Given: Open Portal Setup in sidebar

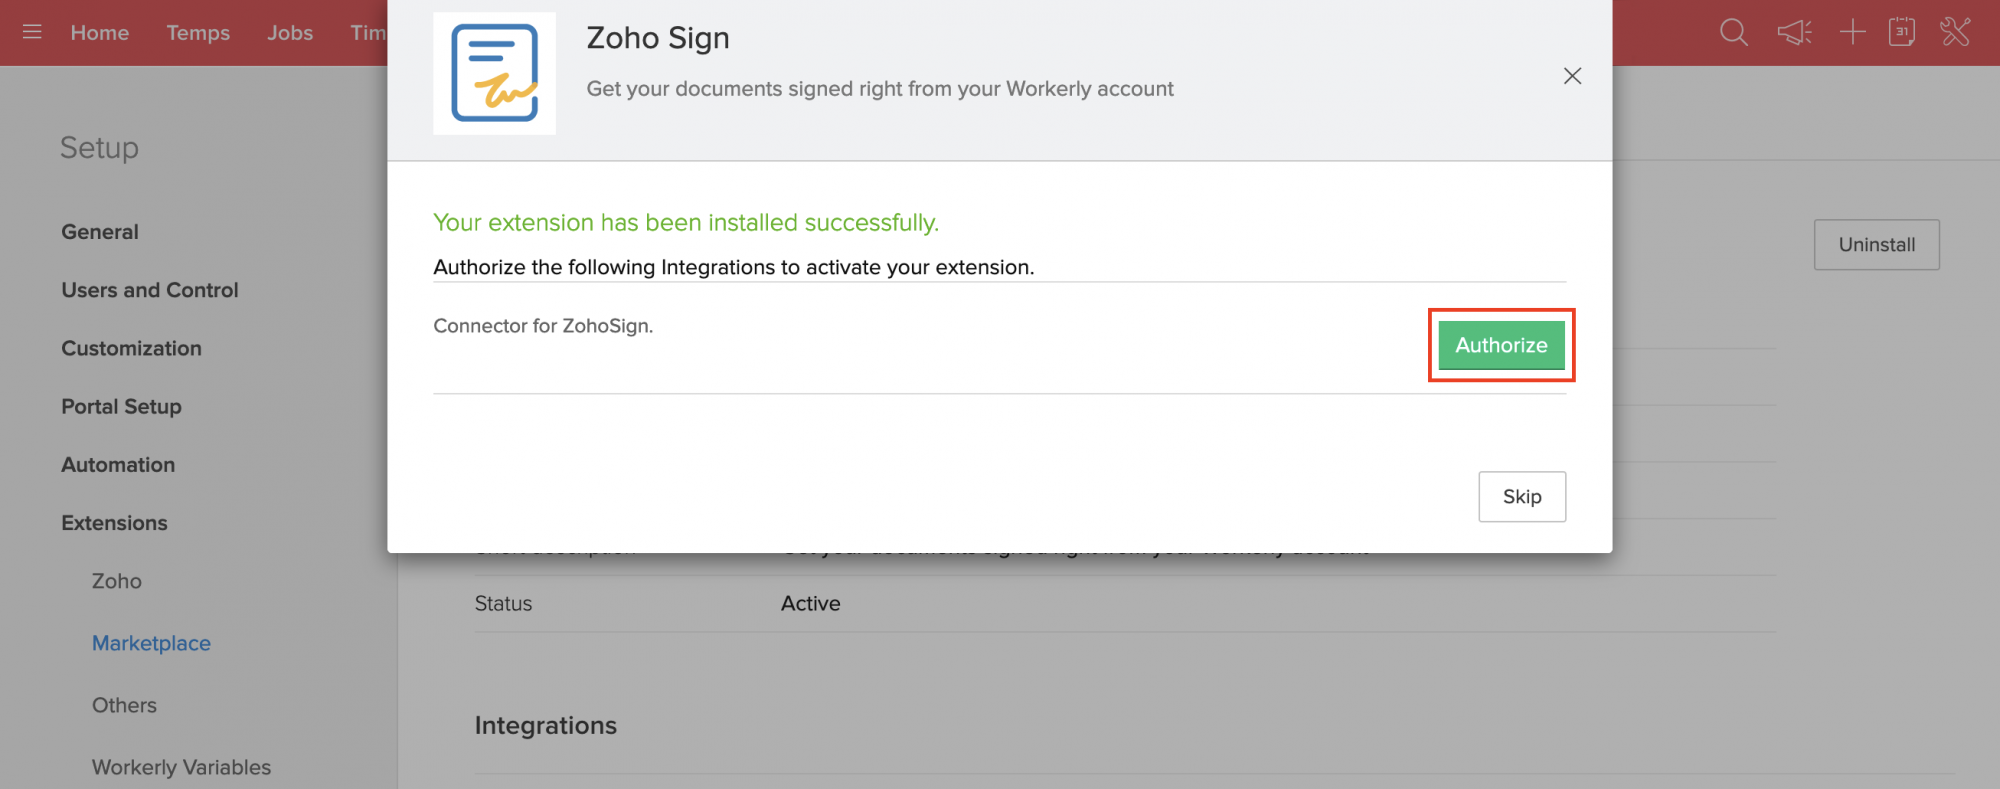Looking at the screenshot, I should [x=121, y=406].
